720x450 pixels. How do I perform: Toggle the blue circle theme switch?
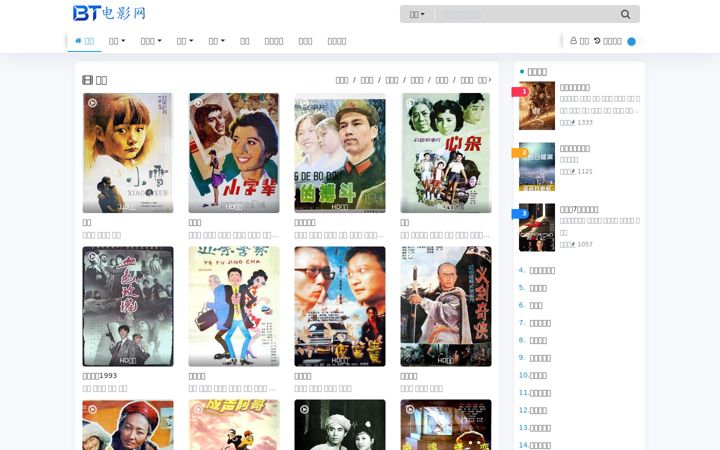point(632,41)
